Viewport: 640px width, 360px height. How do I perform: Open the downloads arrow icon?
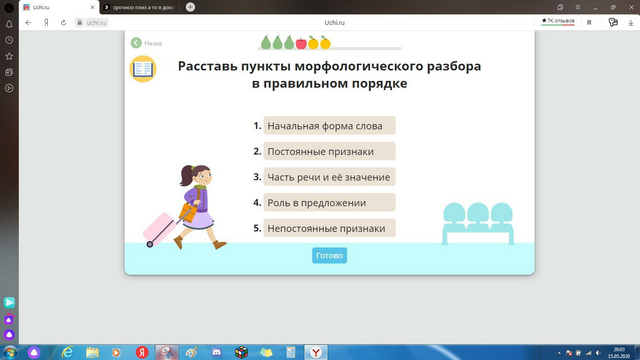coord(631,23)
